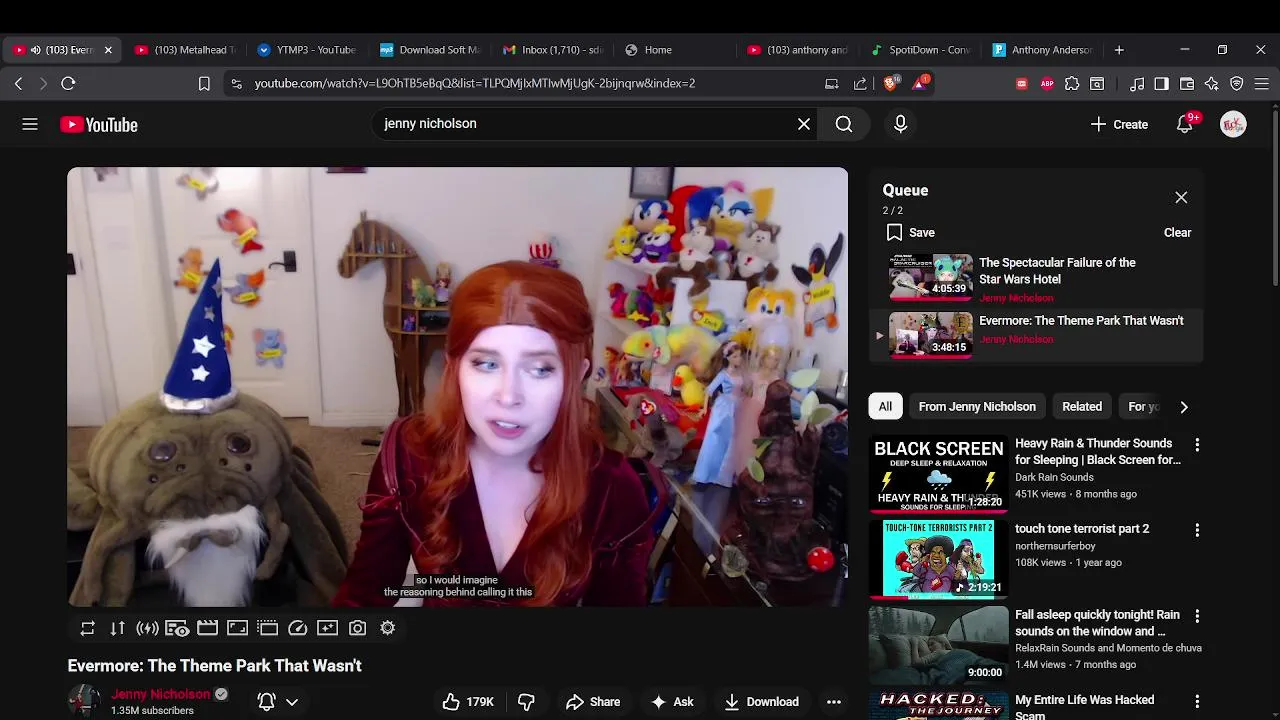Image resolution: width=1280 pixels, height=720 pixels.
Task: Click the Create button
Action: tap(1119, 124)
